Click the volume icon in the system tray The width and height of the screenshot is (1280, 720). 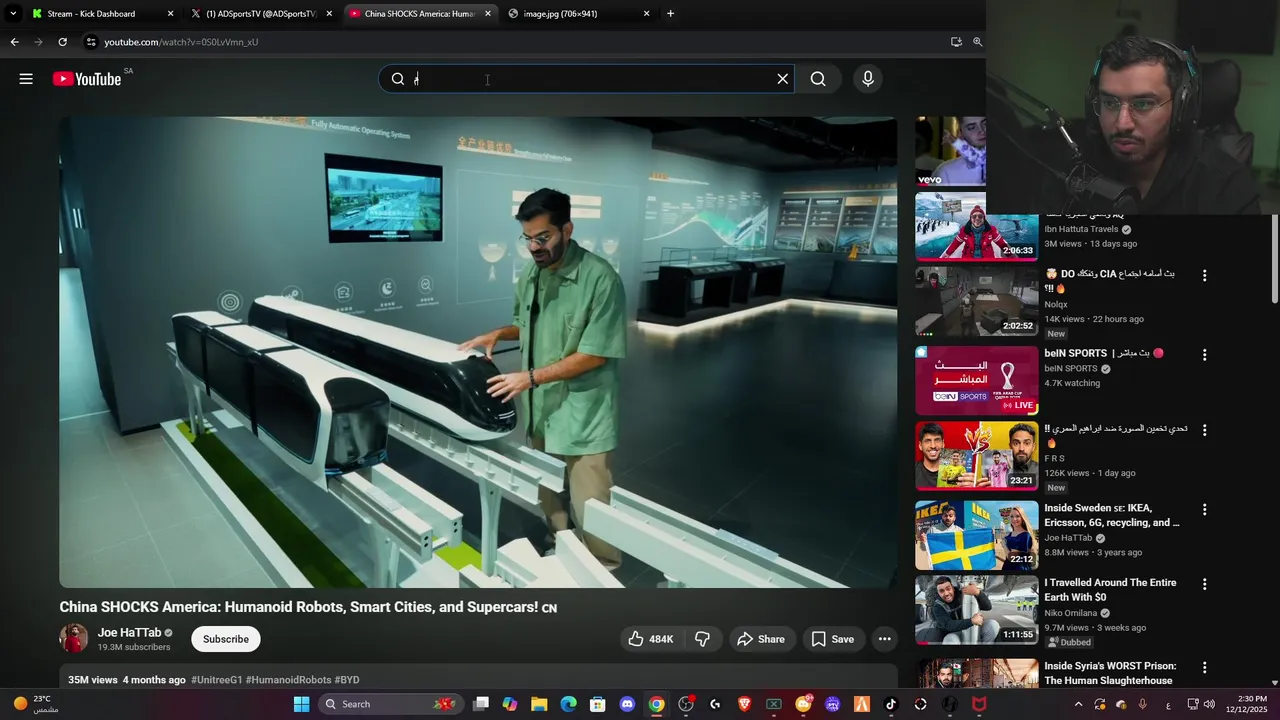tap(1208, 704)
